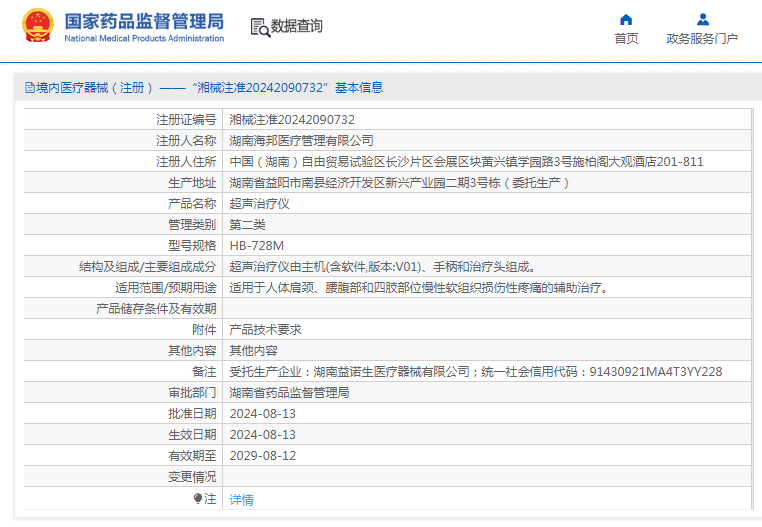Open the 政务服务门户 menu item

[702, 38]
